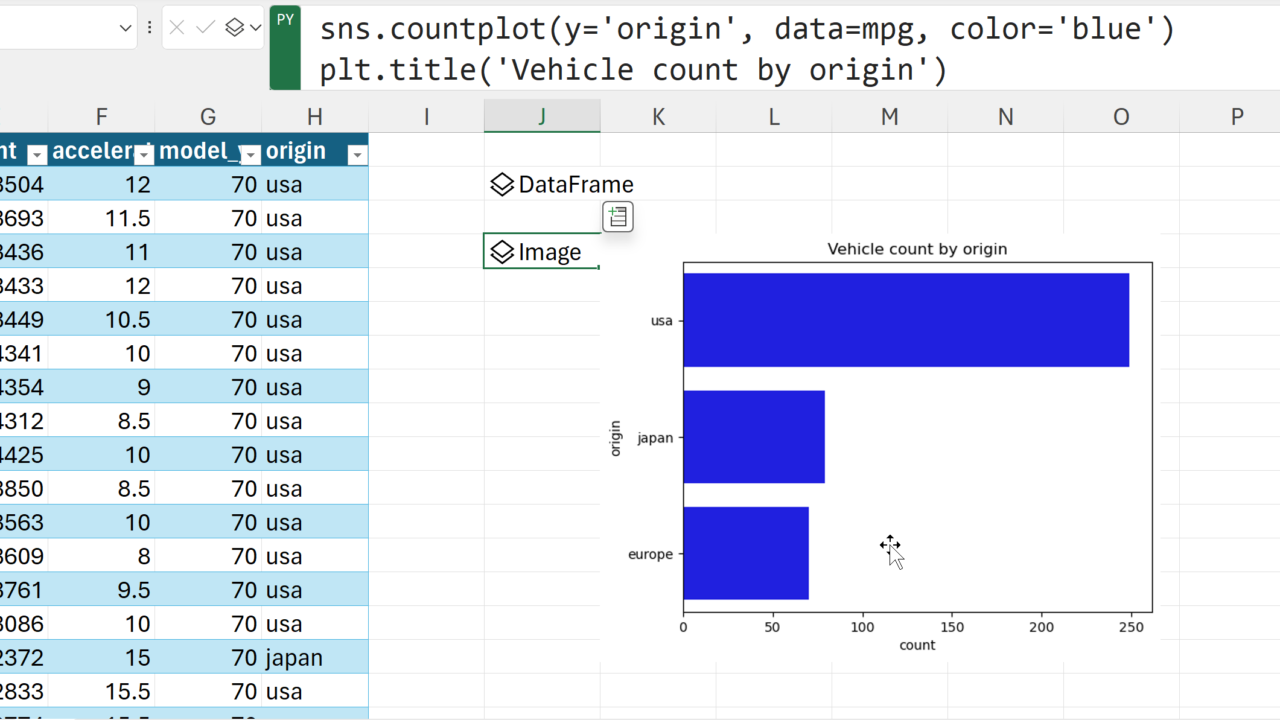
Task: Open the model_year column filter dropdown
Action: (250, 154)
